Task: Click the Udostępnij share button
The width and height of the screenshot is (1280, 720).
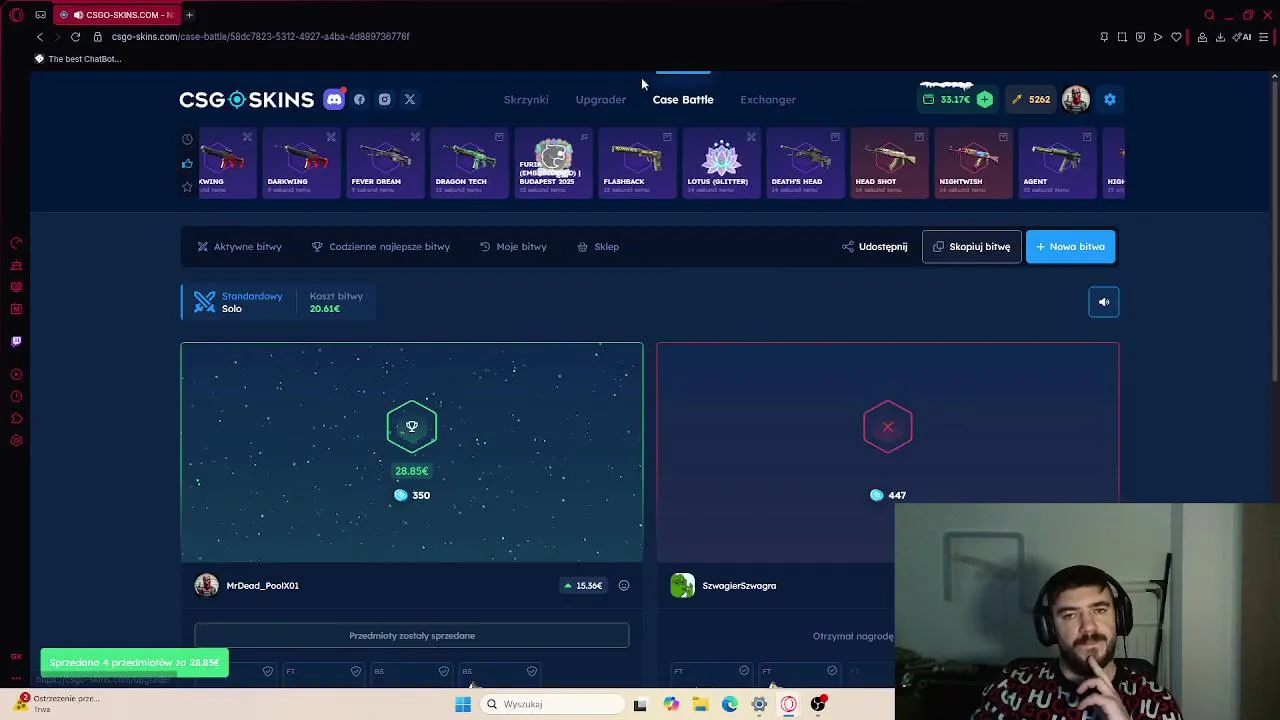Action: pos(875,246)
